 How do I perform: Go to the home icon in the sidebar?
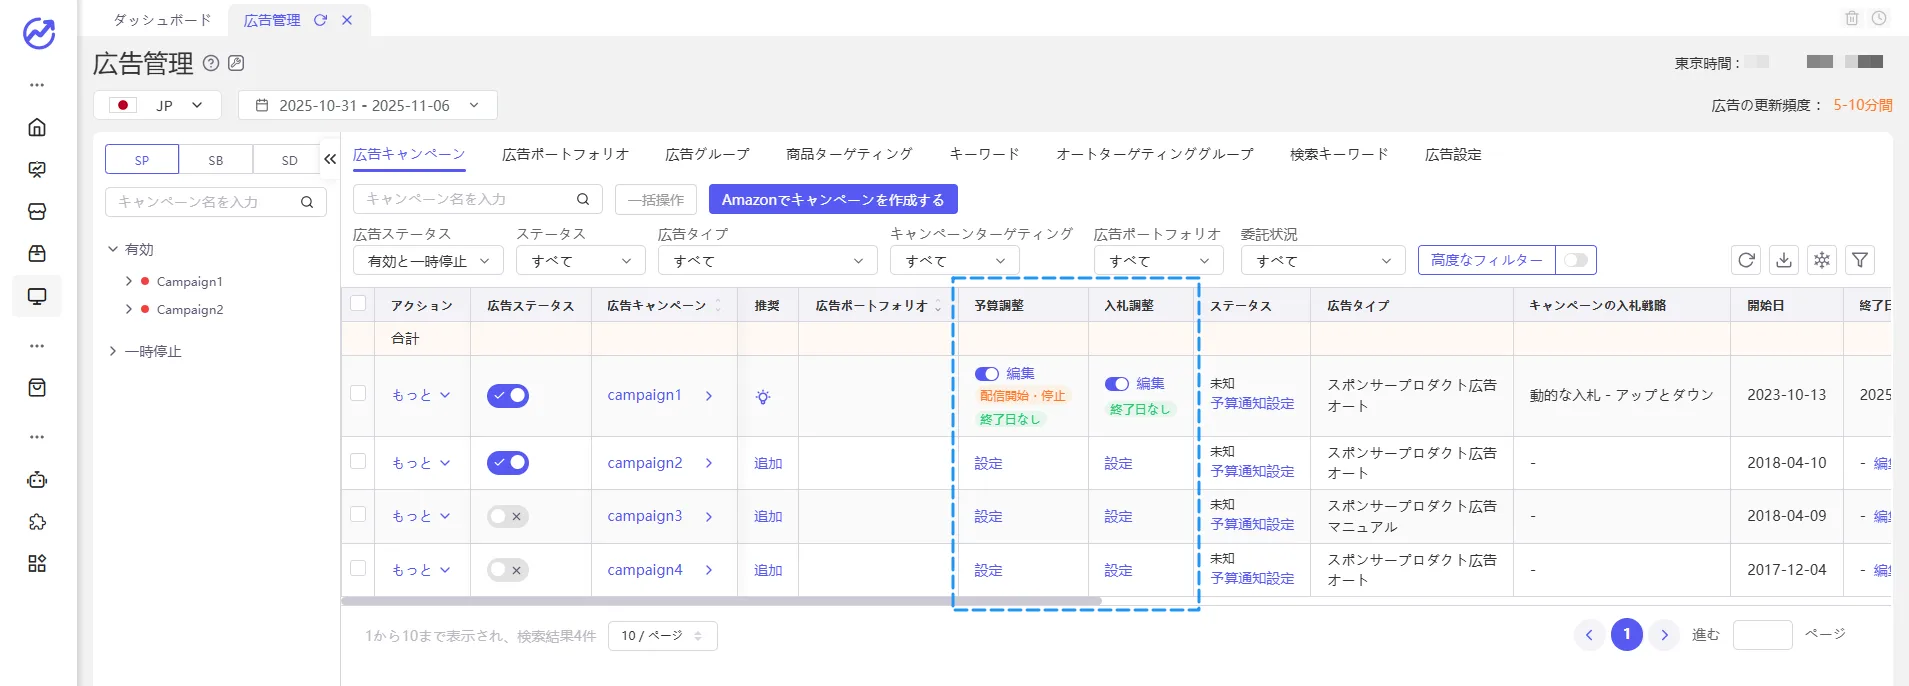(x=37, y=127)
